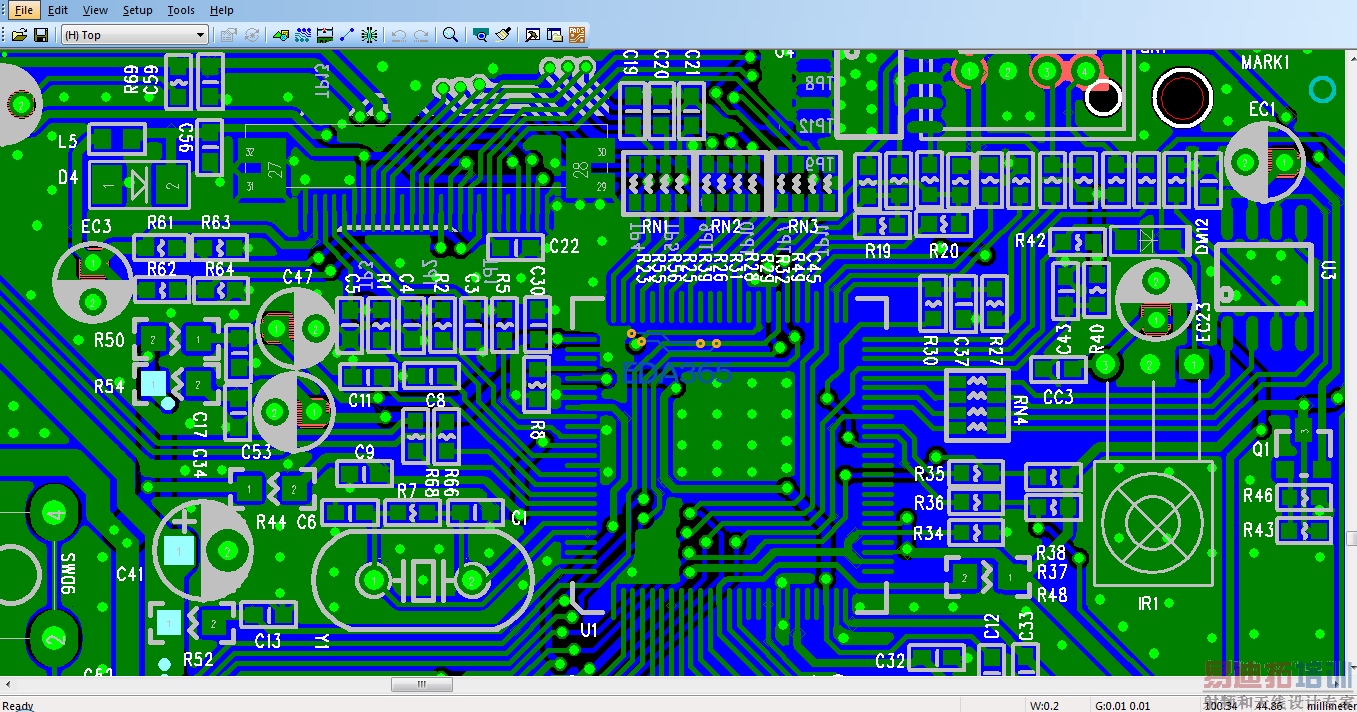Click the Open file folder icon
1357x712 pixels.
pos(19,35)
